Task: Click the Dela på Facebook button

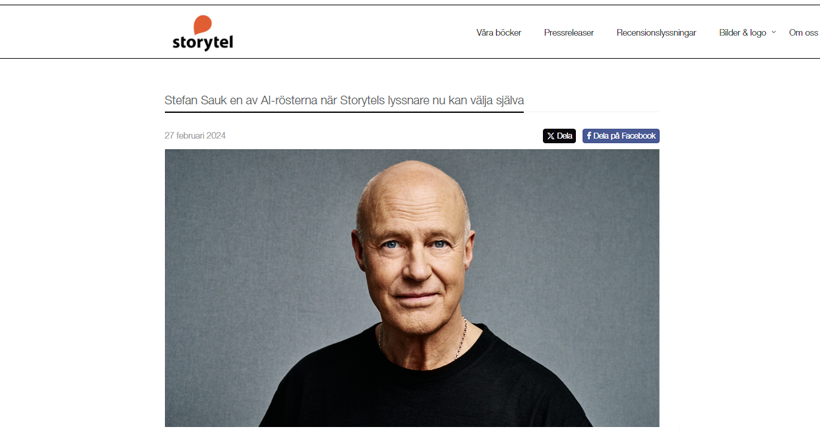Action: [621, 136]
